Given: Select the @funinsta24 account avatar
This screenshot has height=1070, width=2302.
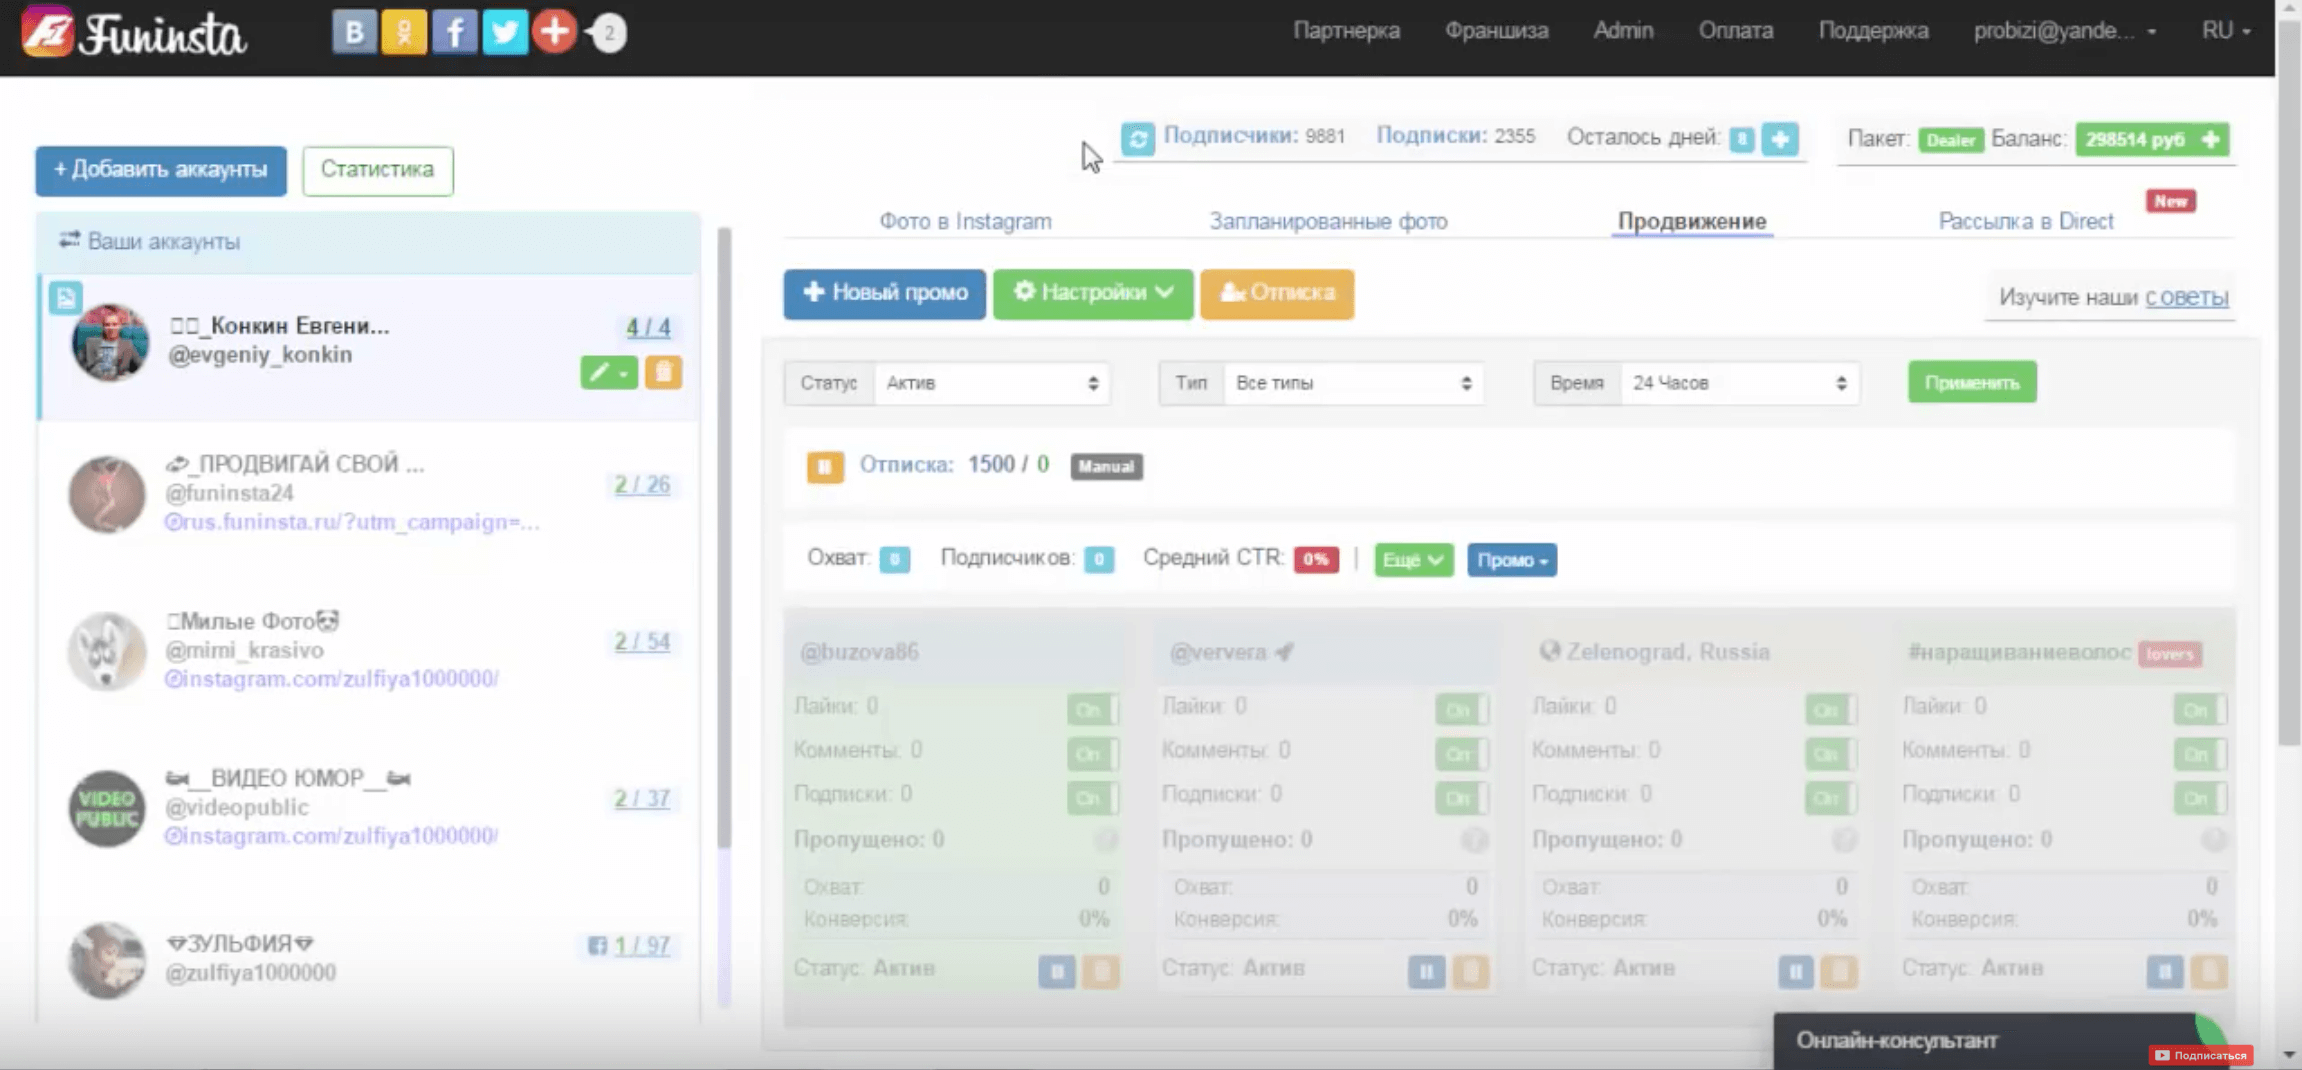Looking at the screenshot, I should click(107, 494).
